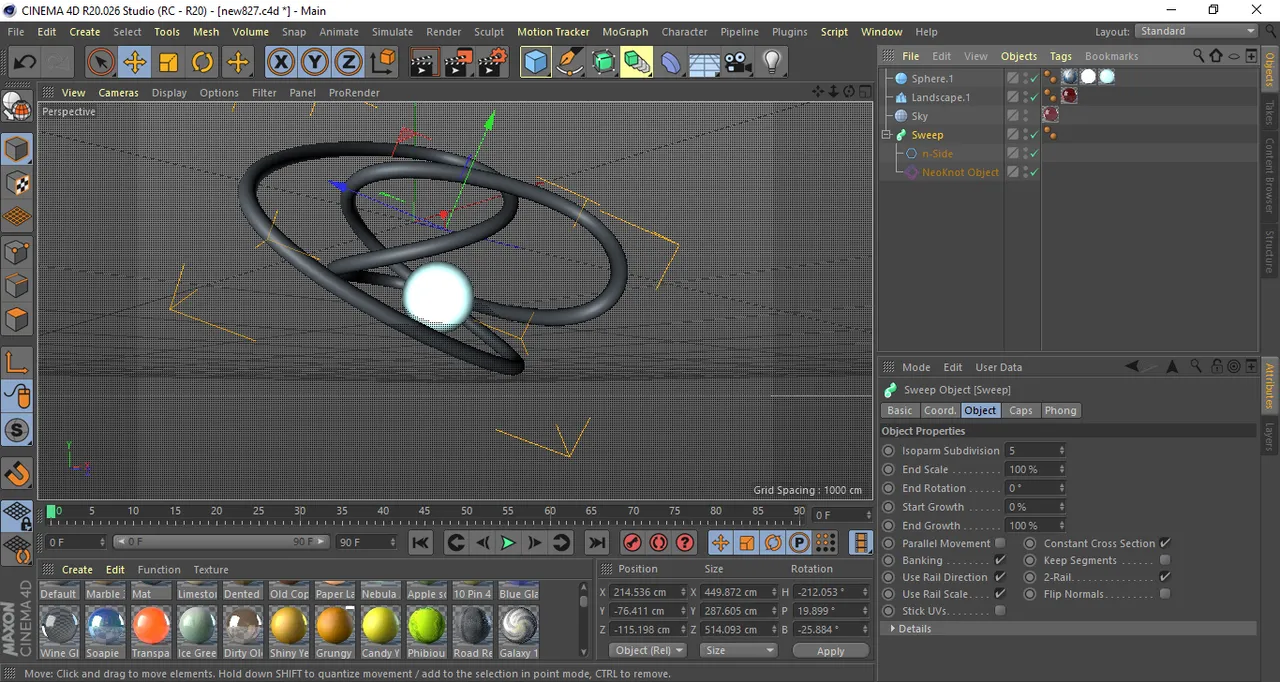Enable the Parallel Movement checkbox
1280x682 pixels.
click(1000, 544)
